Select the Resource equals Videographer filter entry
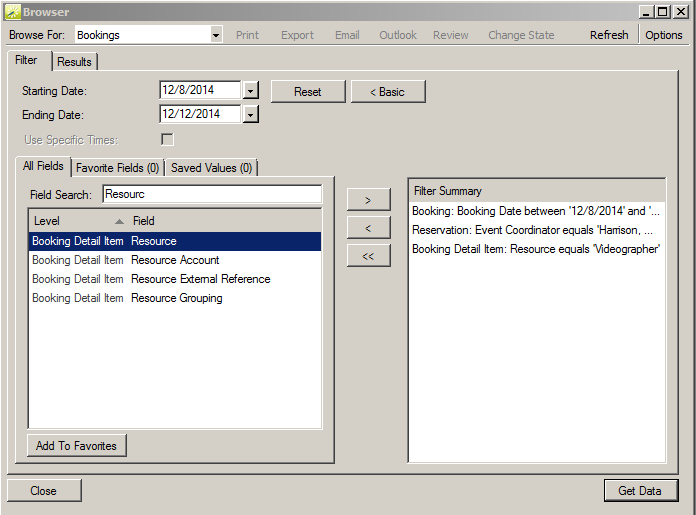This screenshot has width=696, height=515. [536, 249]
